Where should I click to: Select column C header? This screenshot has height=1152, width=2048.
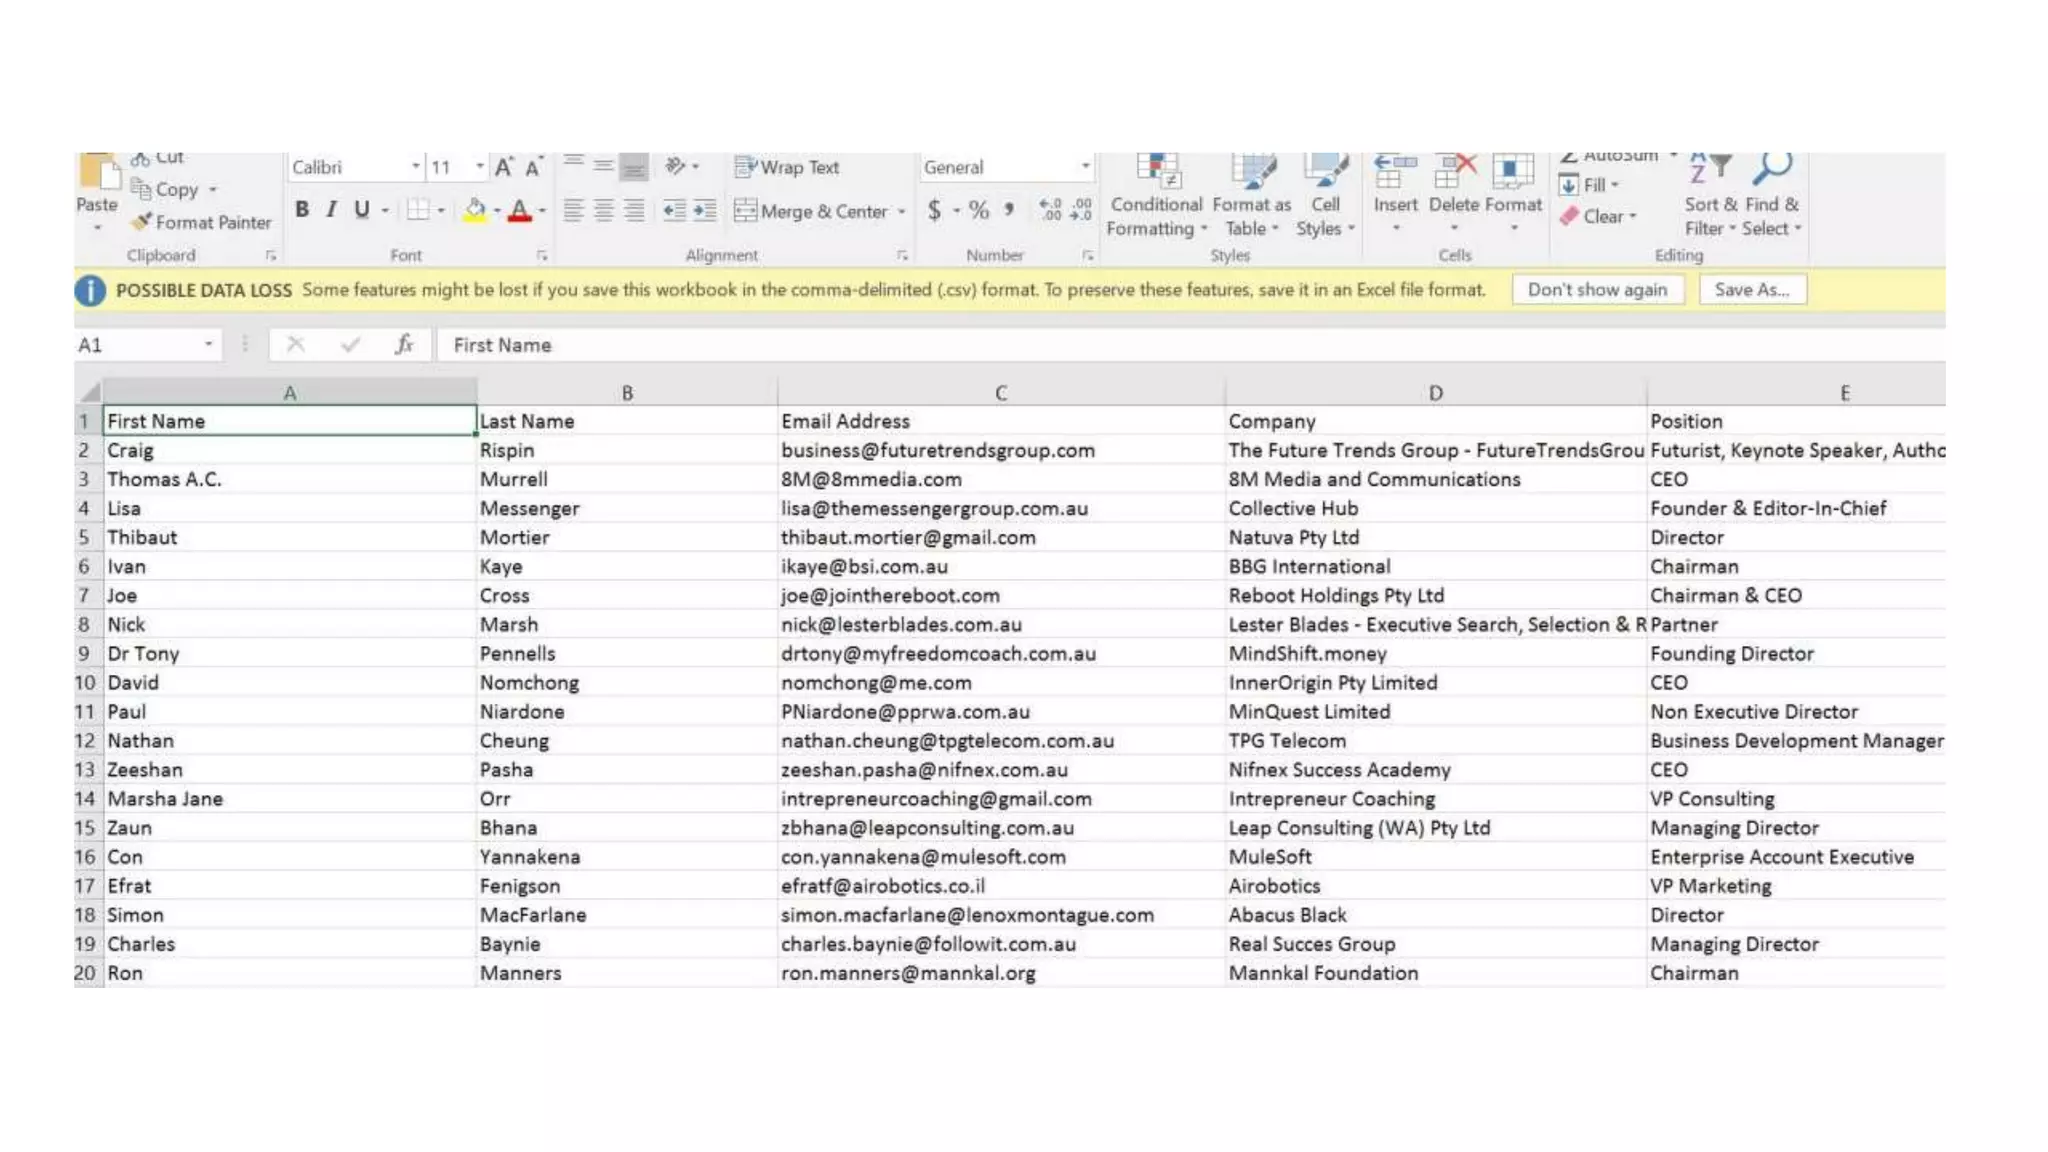click(x=1000, y=393)
